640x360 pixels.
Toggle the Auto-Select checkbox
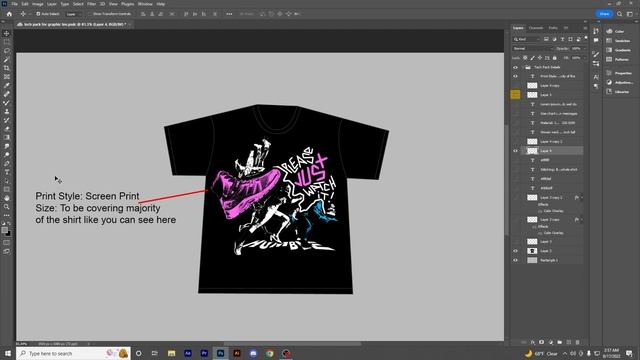coord(38,14)
